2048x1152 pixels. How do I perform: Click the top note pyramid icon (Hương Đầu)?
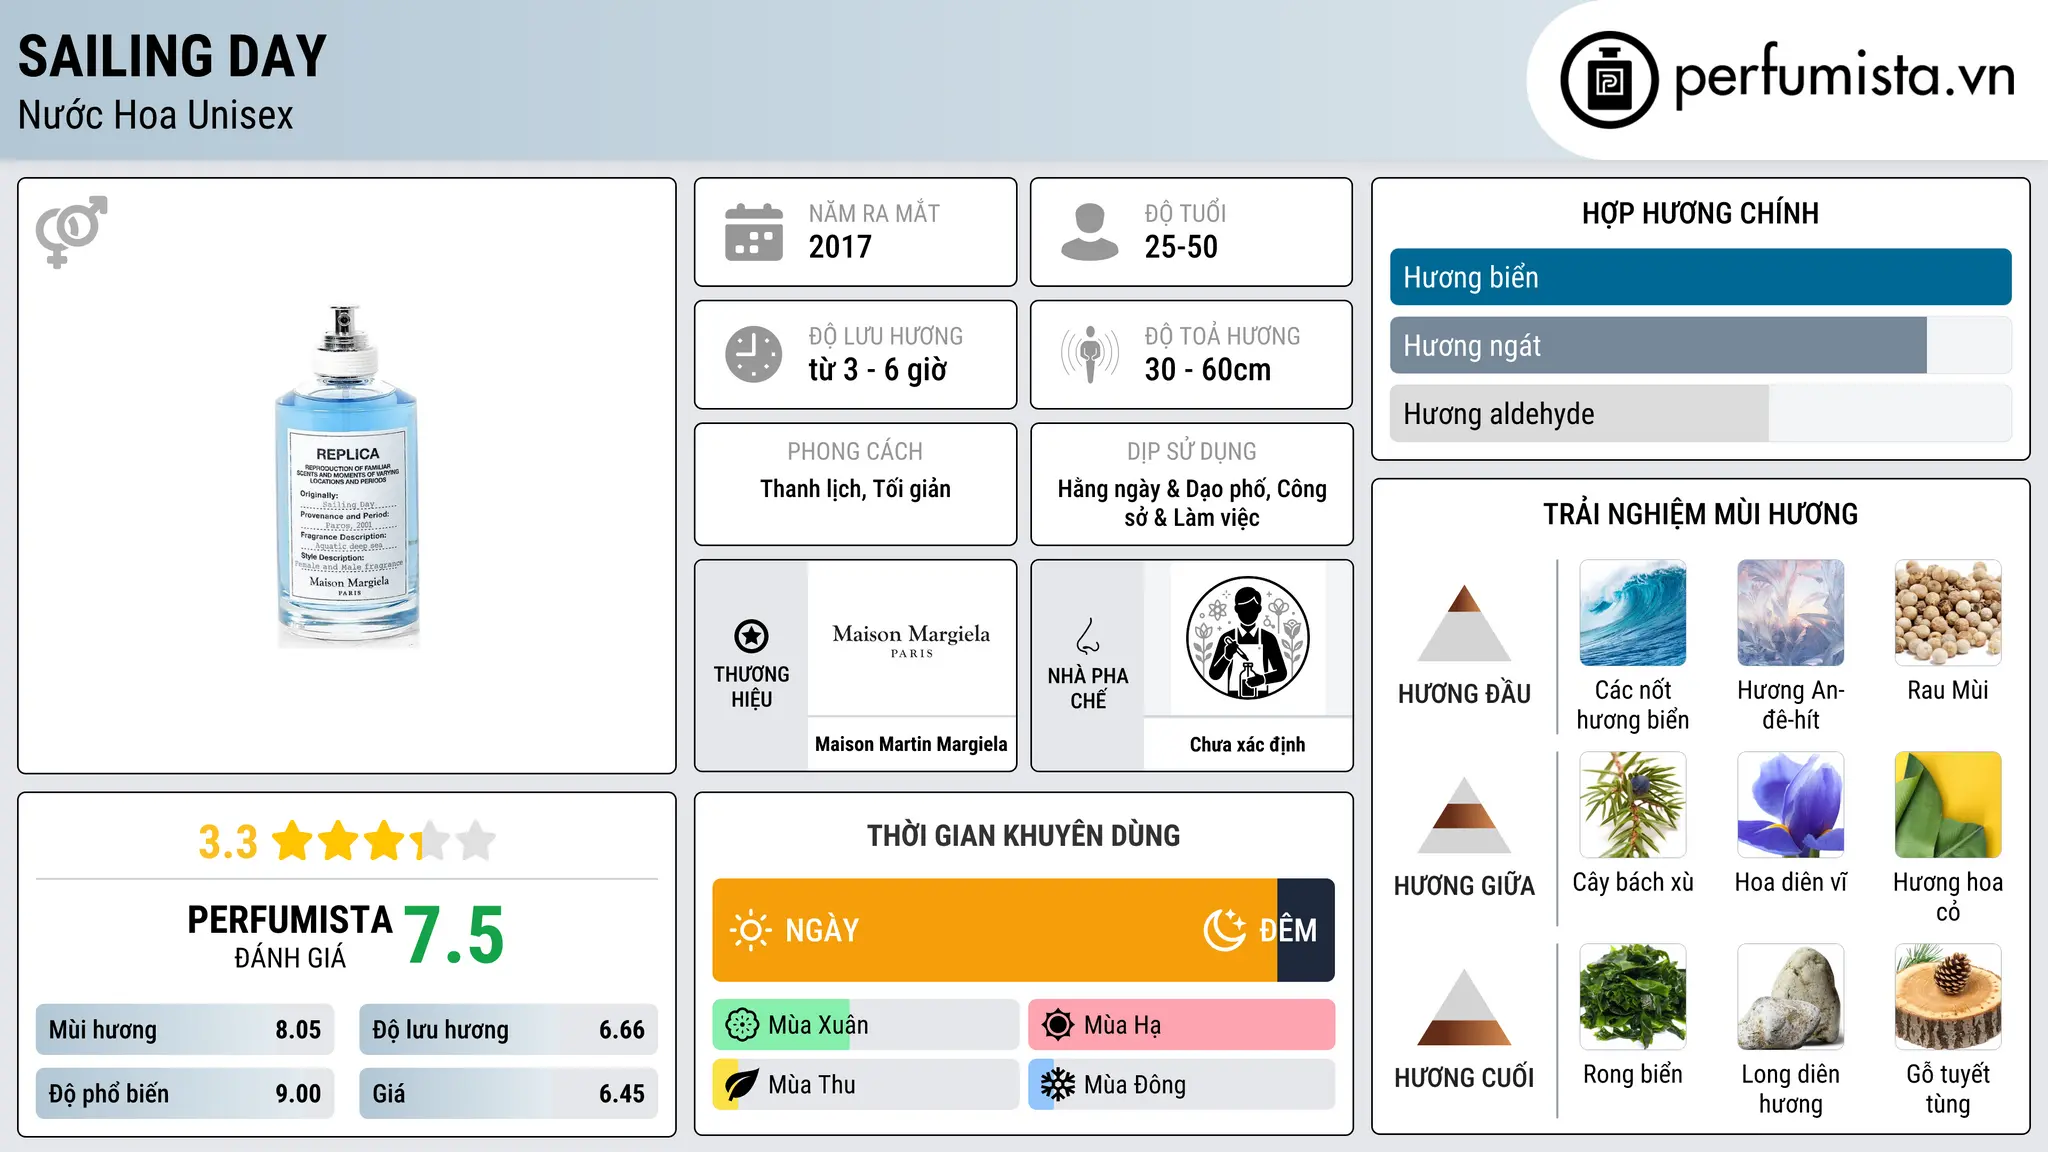click(1464, 623)
